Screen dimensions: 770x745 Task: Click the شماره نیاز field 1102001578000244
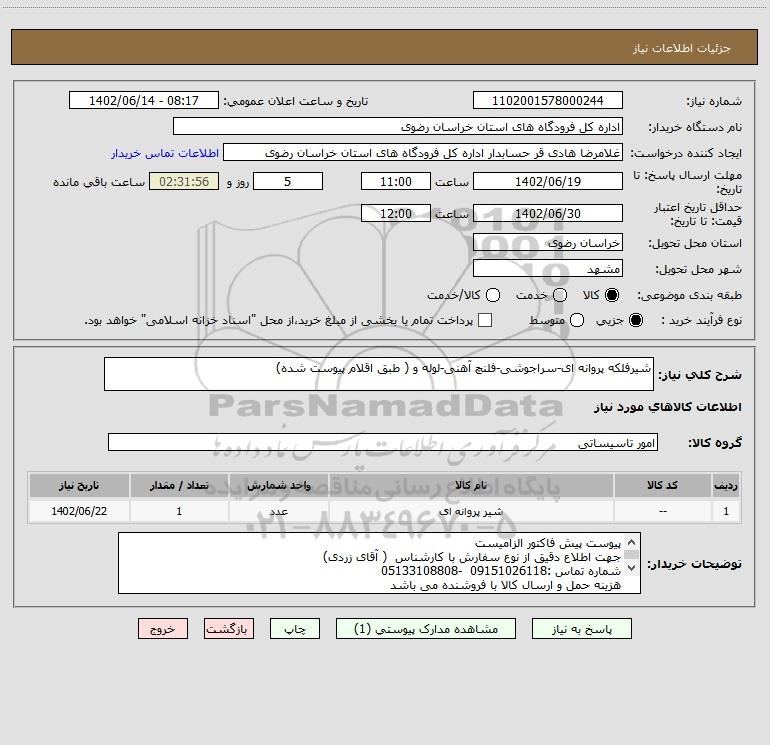(x=548, y=100)
